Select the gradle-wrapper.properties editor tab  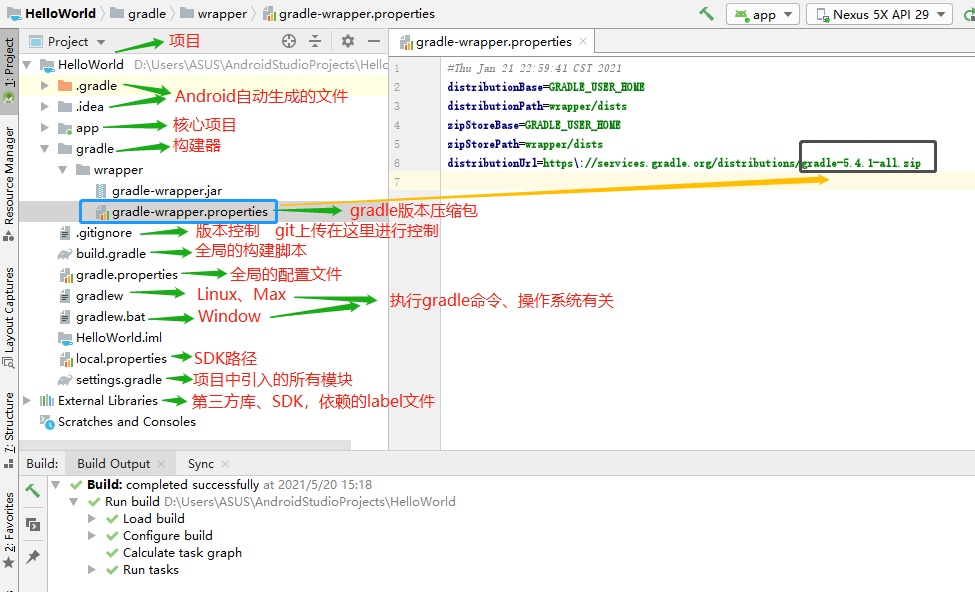tap(493, 42)
